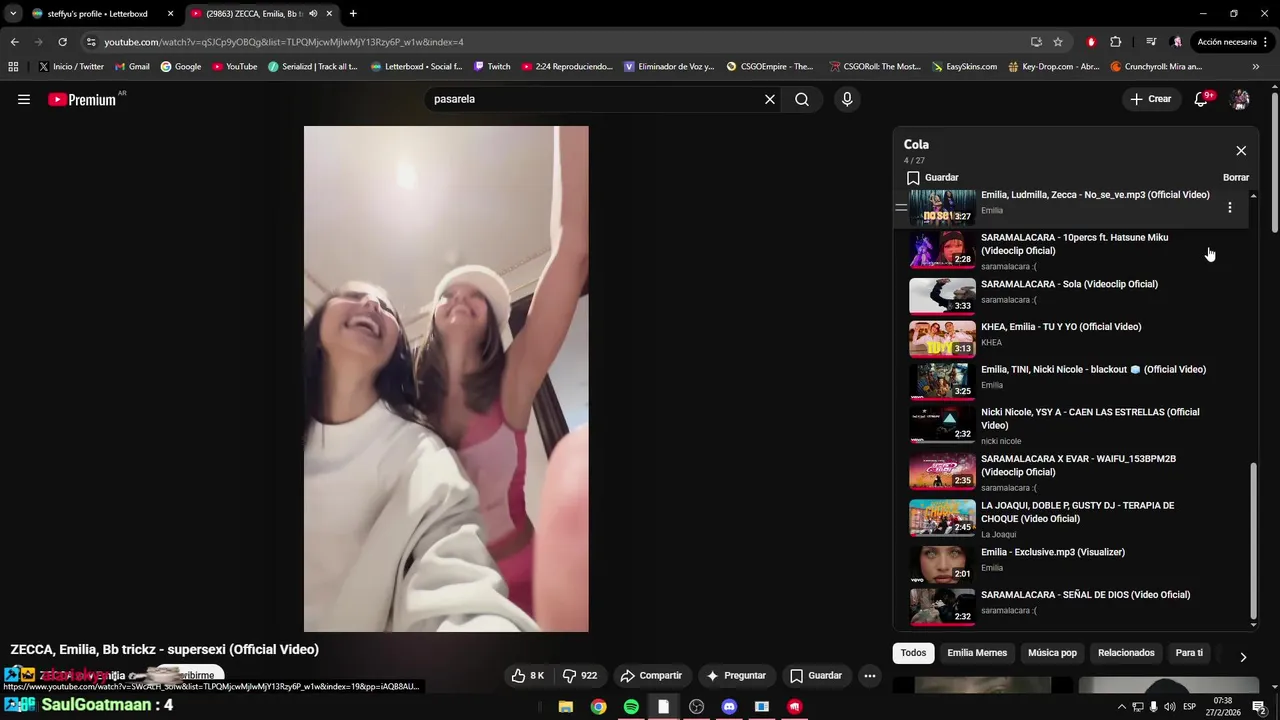Ask about the video with Preguntar
Screen dimensions: 1280x720
[x=735, y=676]
